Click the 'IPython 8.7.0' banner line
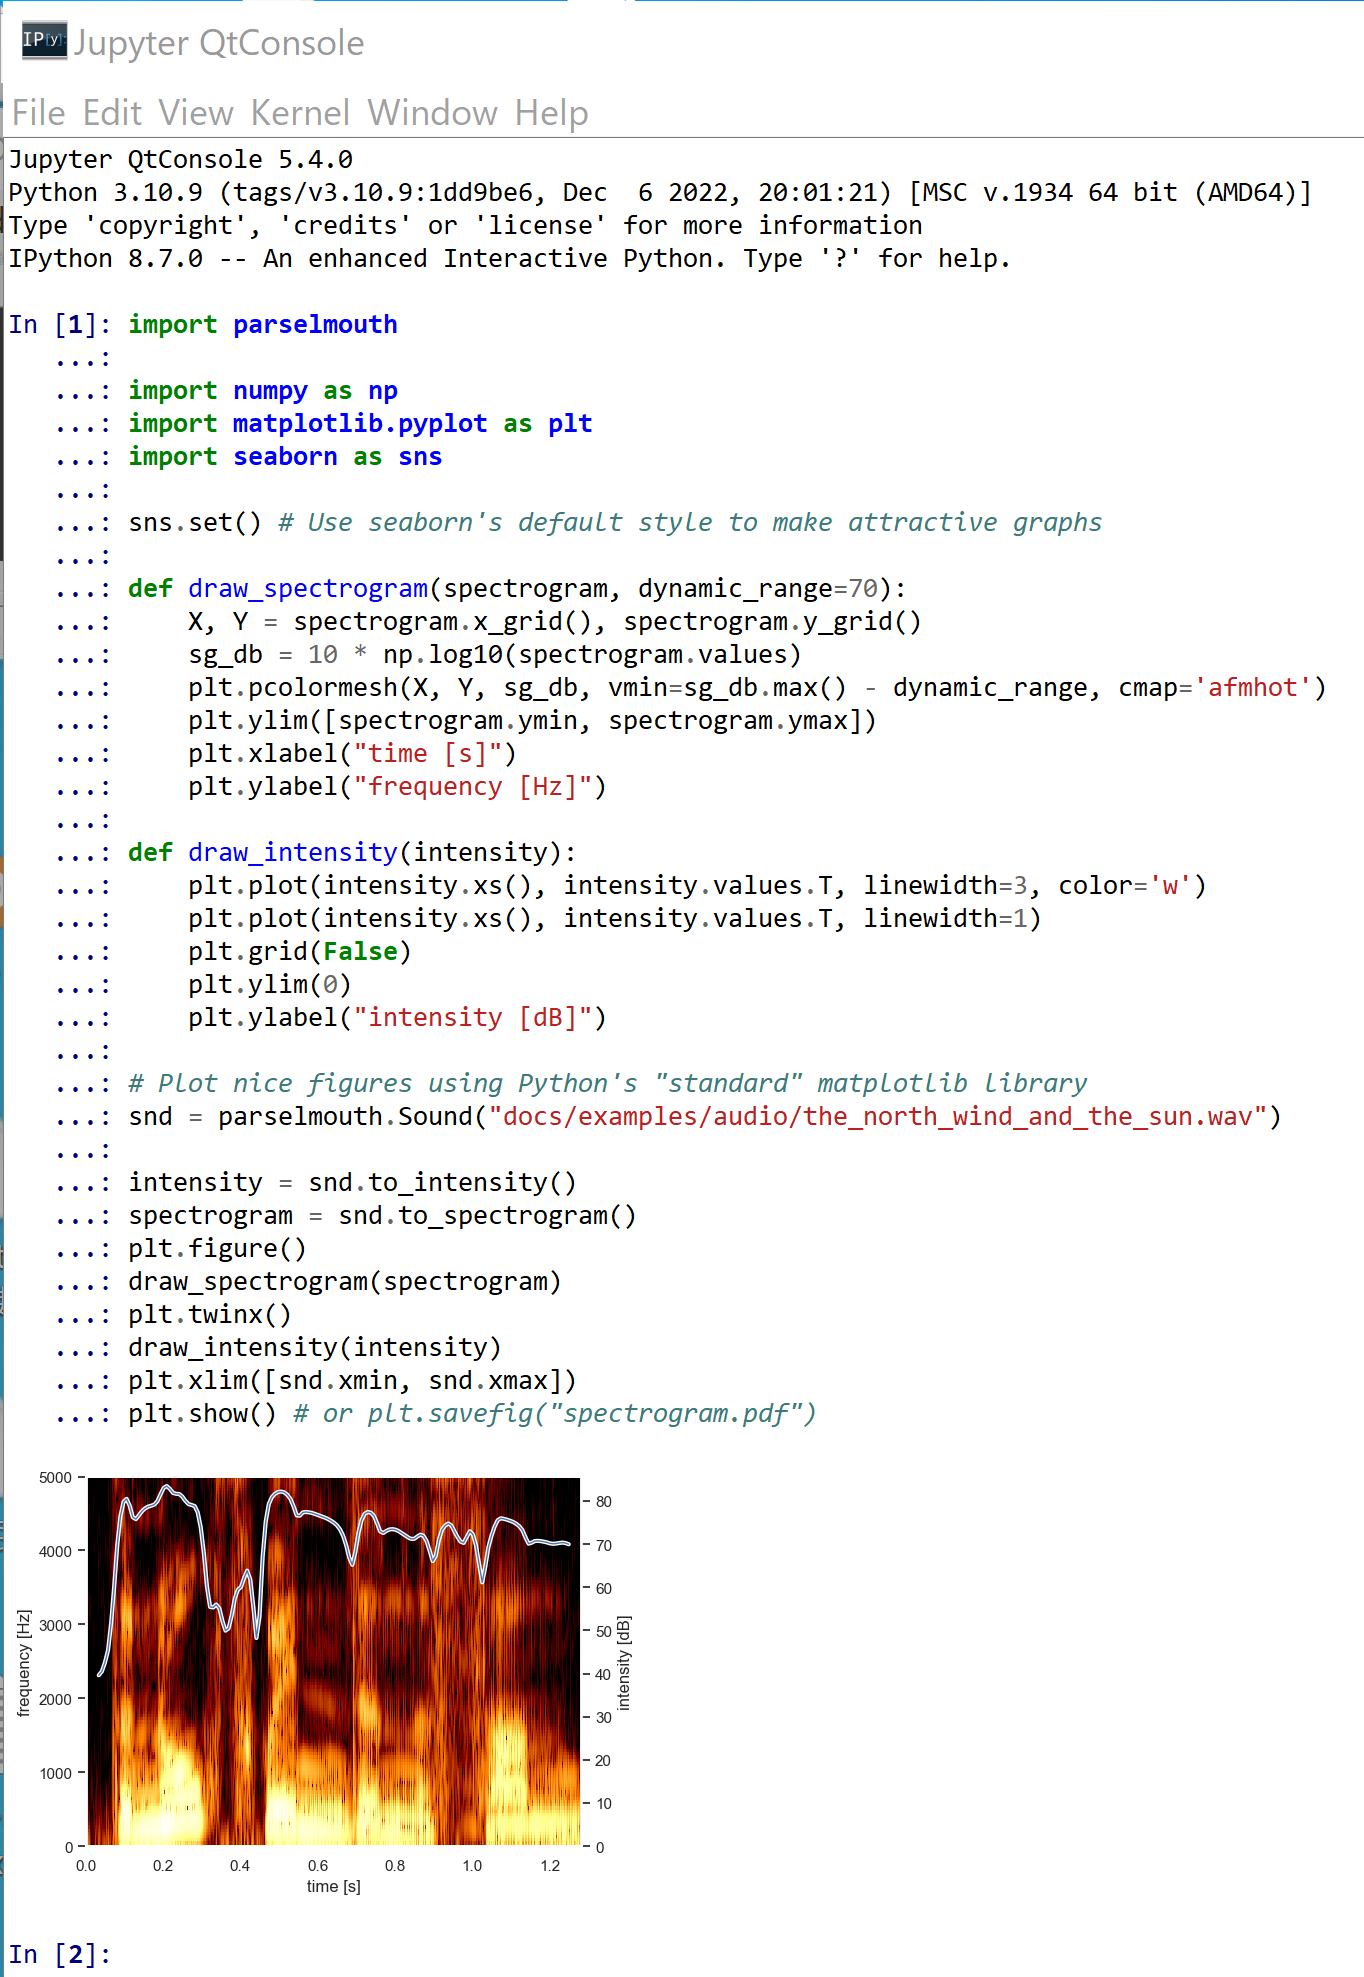 point(510,259)
